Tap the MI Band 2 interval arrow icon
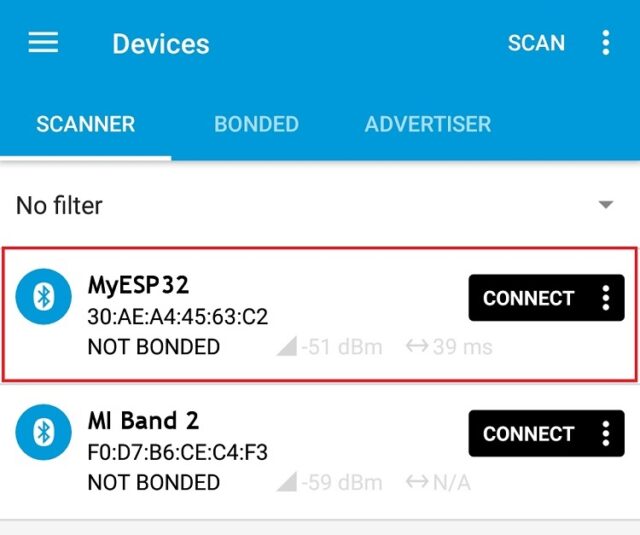 [x=417, y=482]
